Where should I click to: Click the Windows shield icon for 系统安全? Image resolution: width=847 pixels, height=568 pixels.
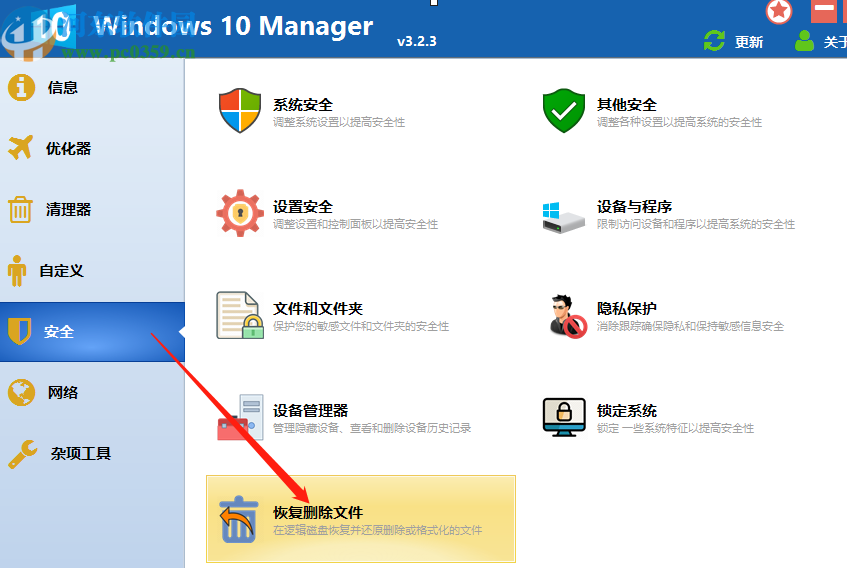click(240, 111)
